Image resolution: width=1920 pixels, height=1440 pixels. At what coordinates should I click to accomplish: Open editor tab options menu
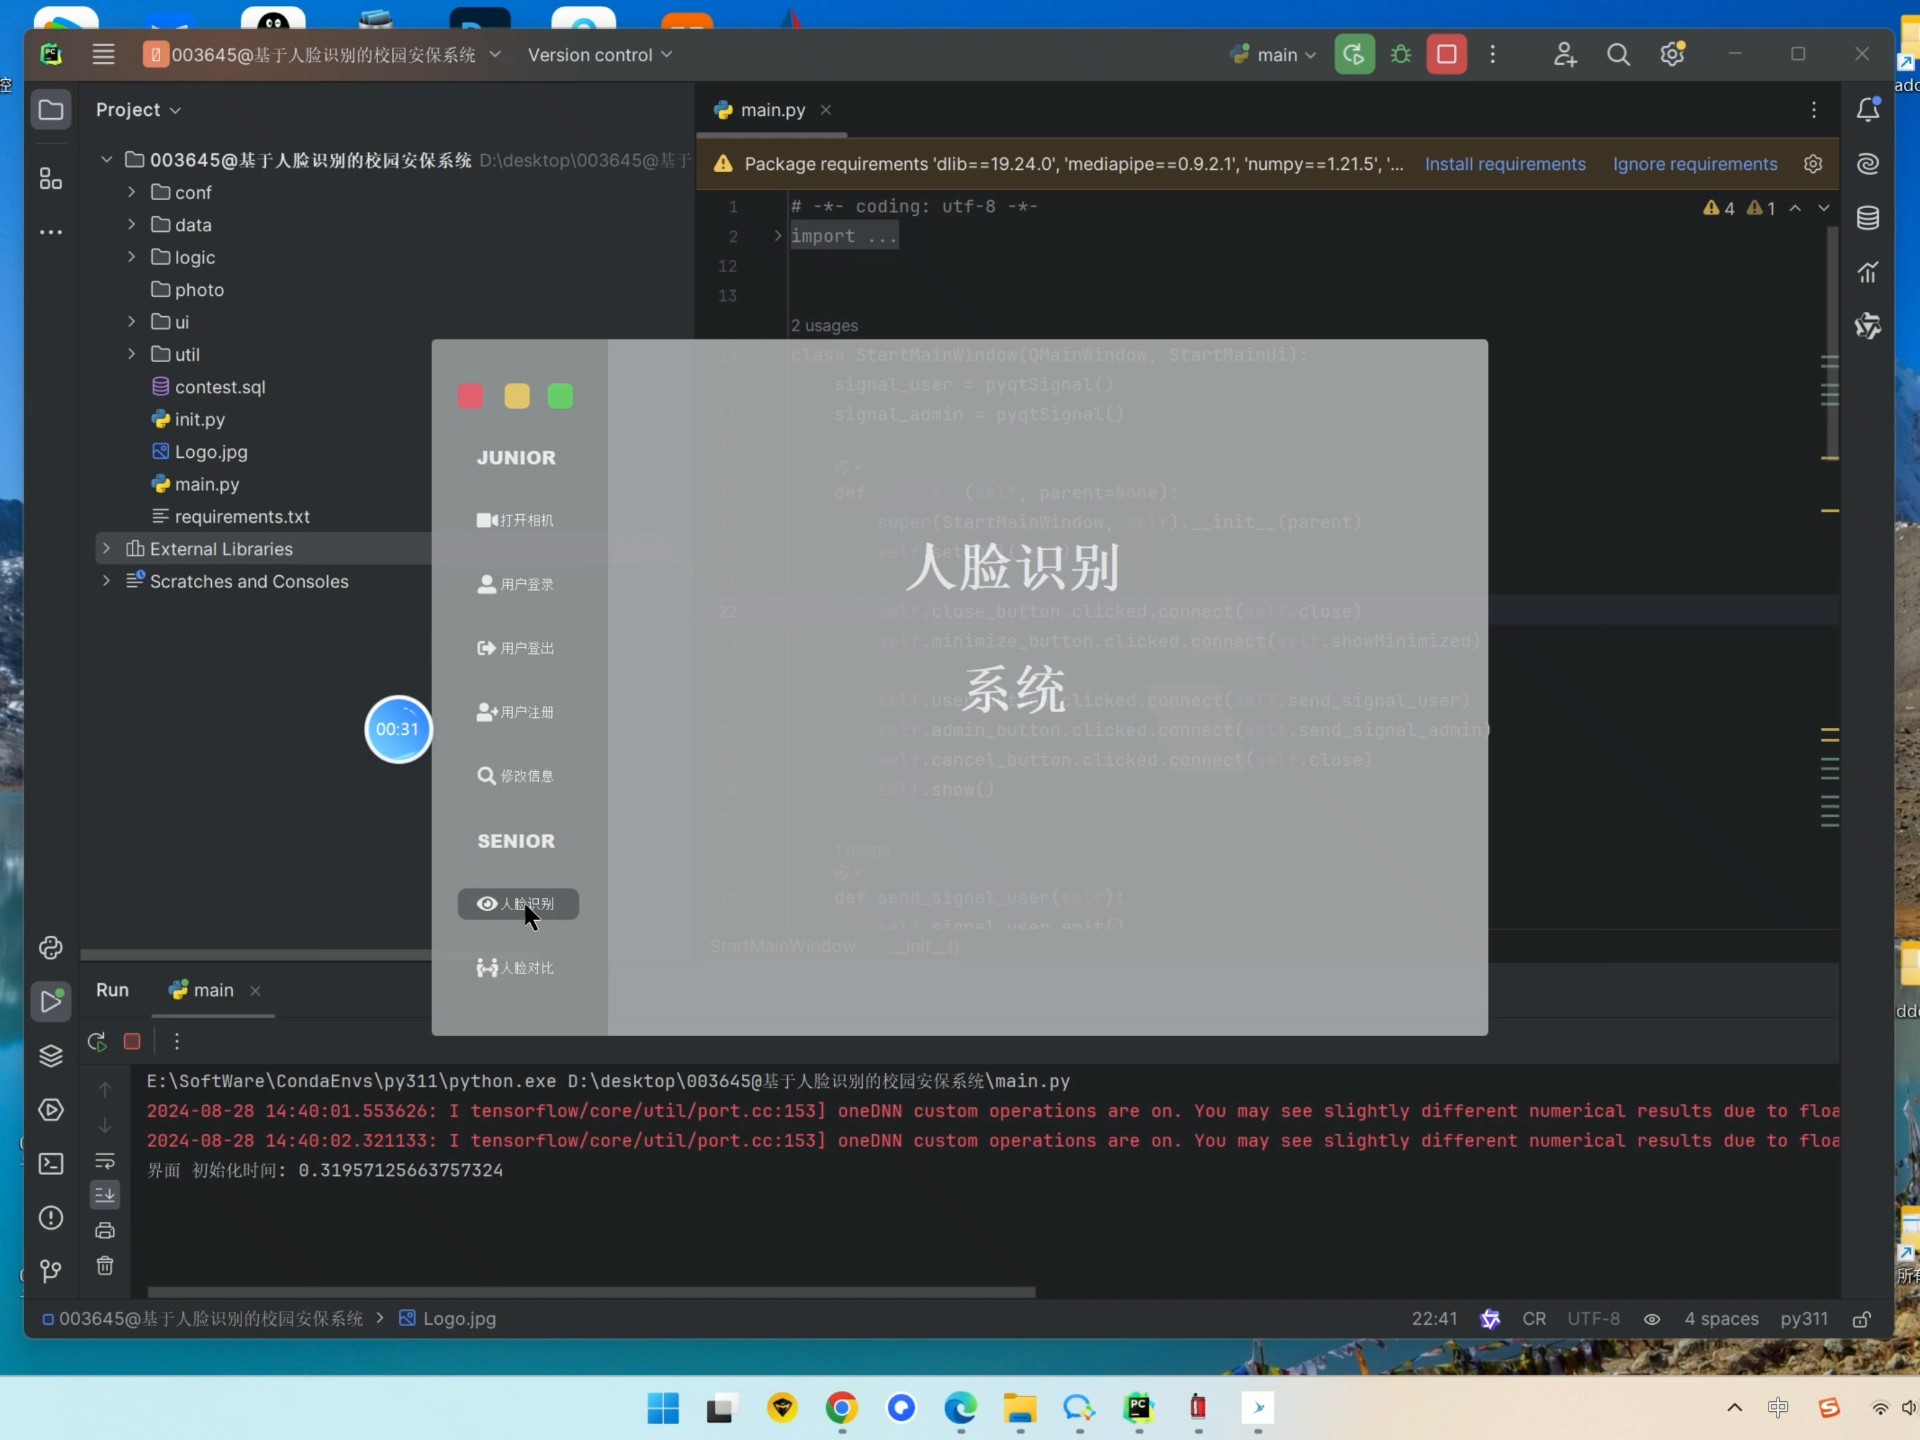tap(1813, 110)
